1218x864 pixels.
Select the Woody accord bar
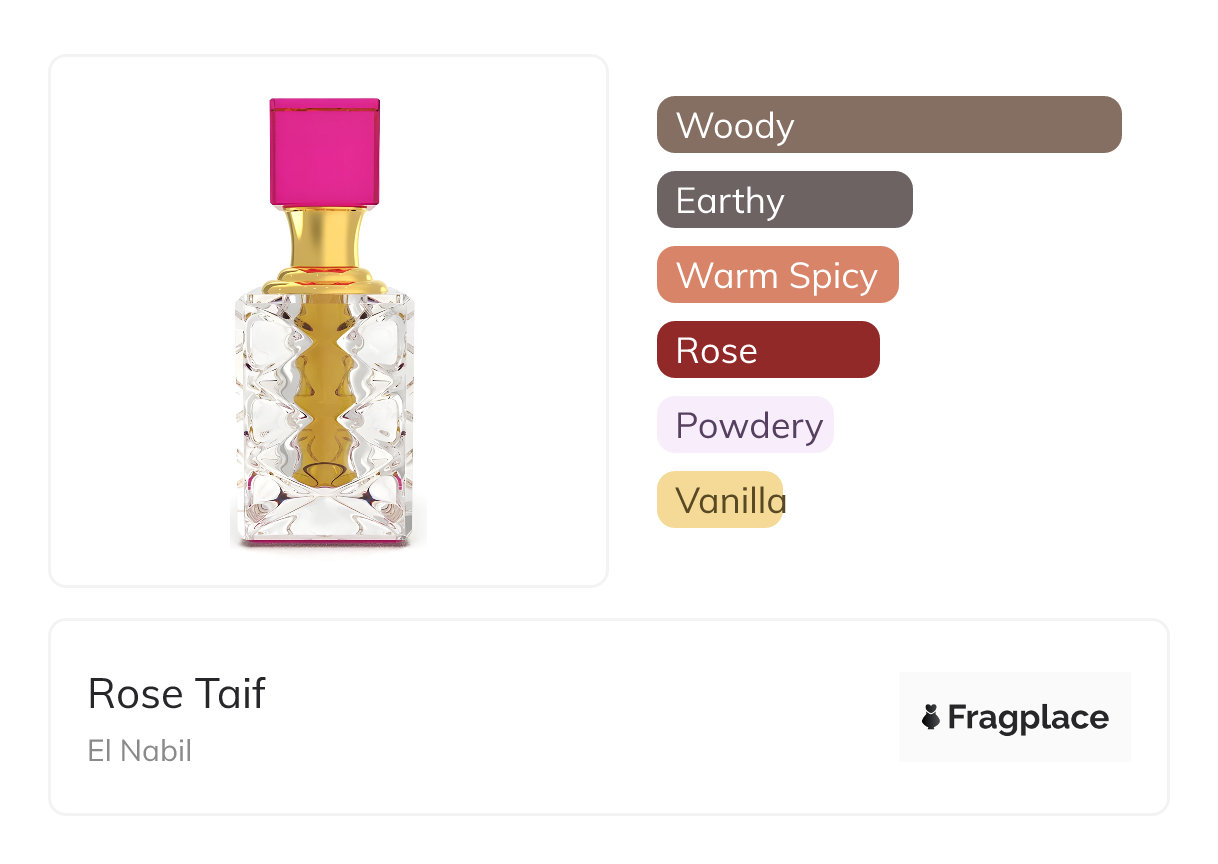888,125
